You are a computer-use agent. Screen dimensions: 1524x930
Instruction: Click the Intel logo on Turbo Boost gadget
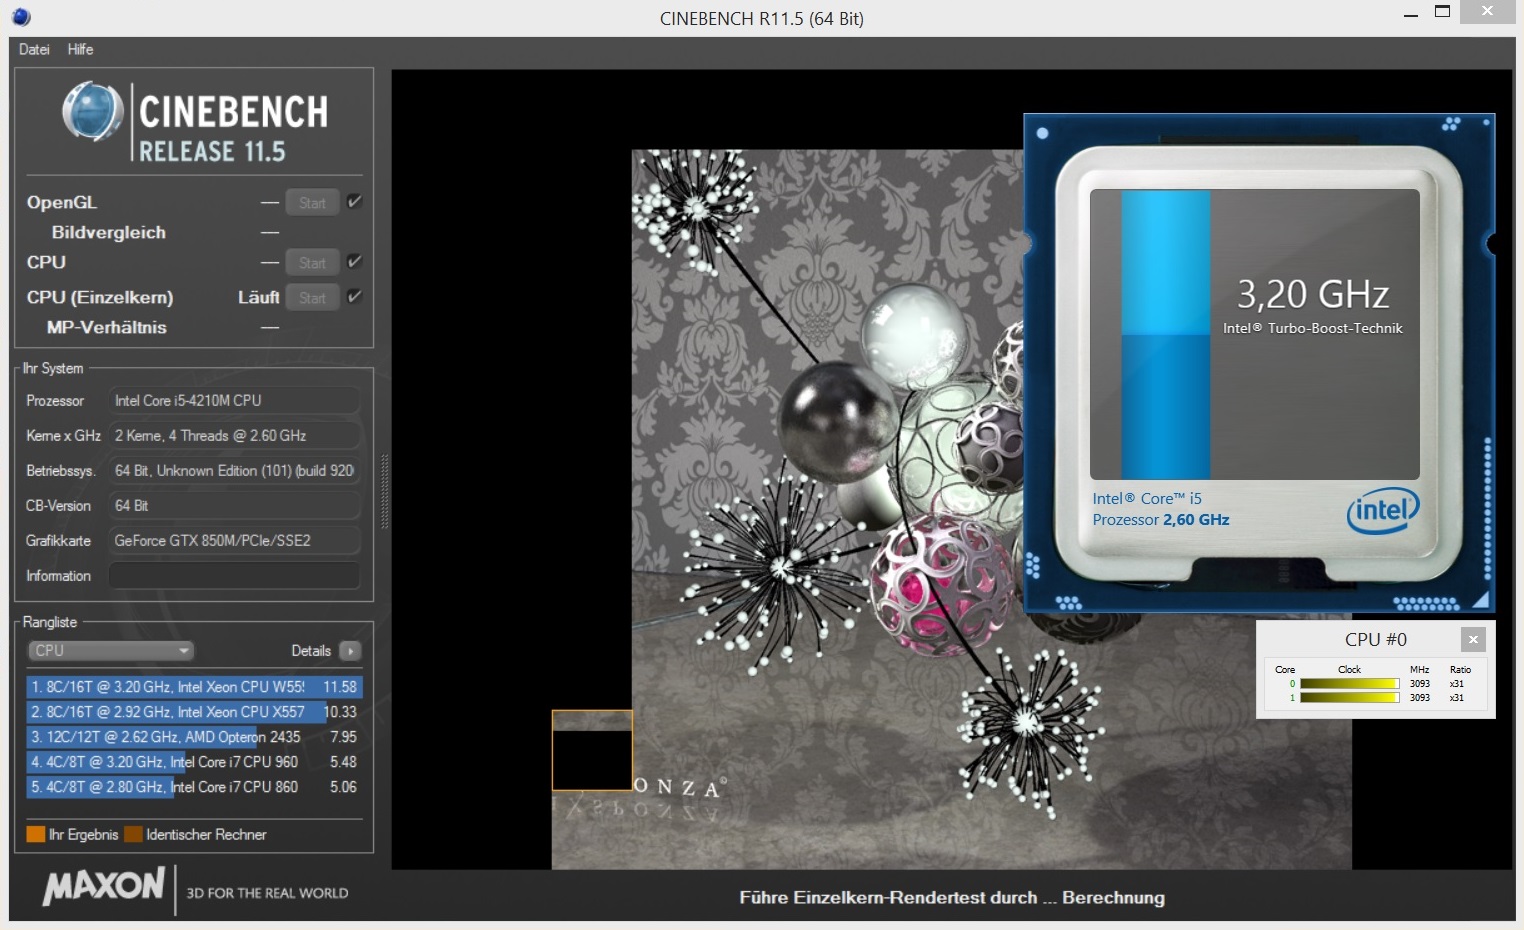[x=1382, y=511]
